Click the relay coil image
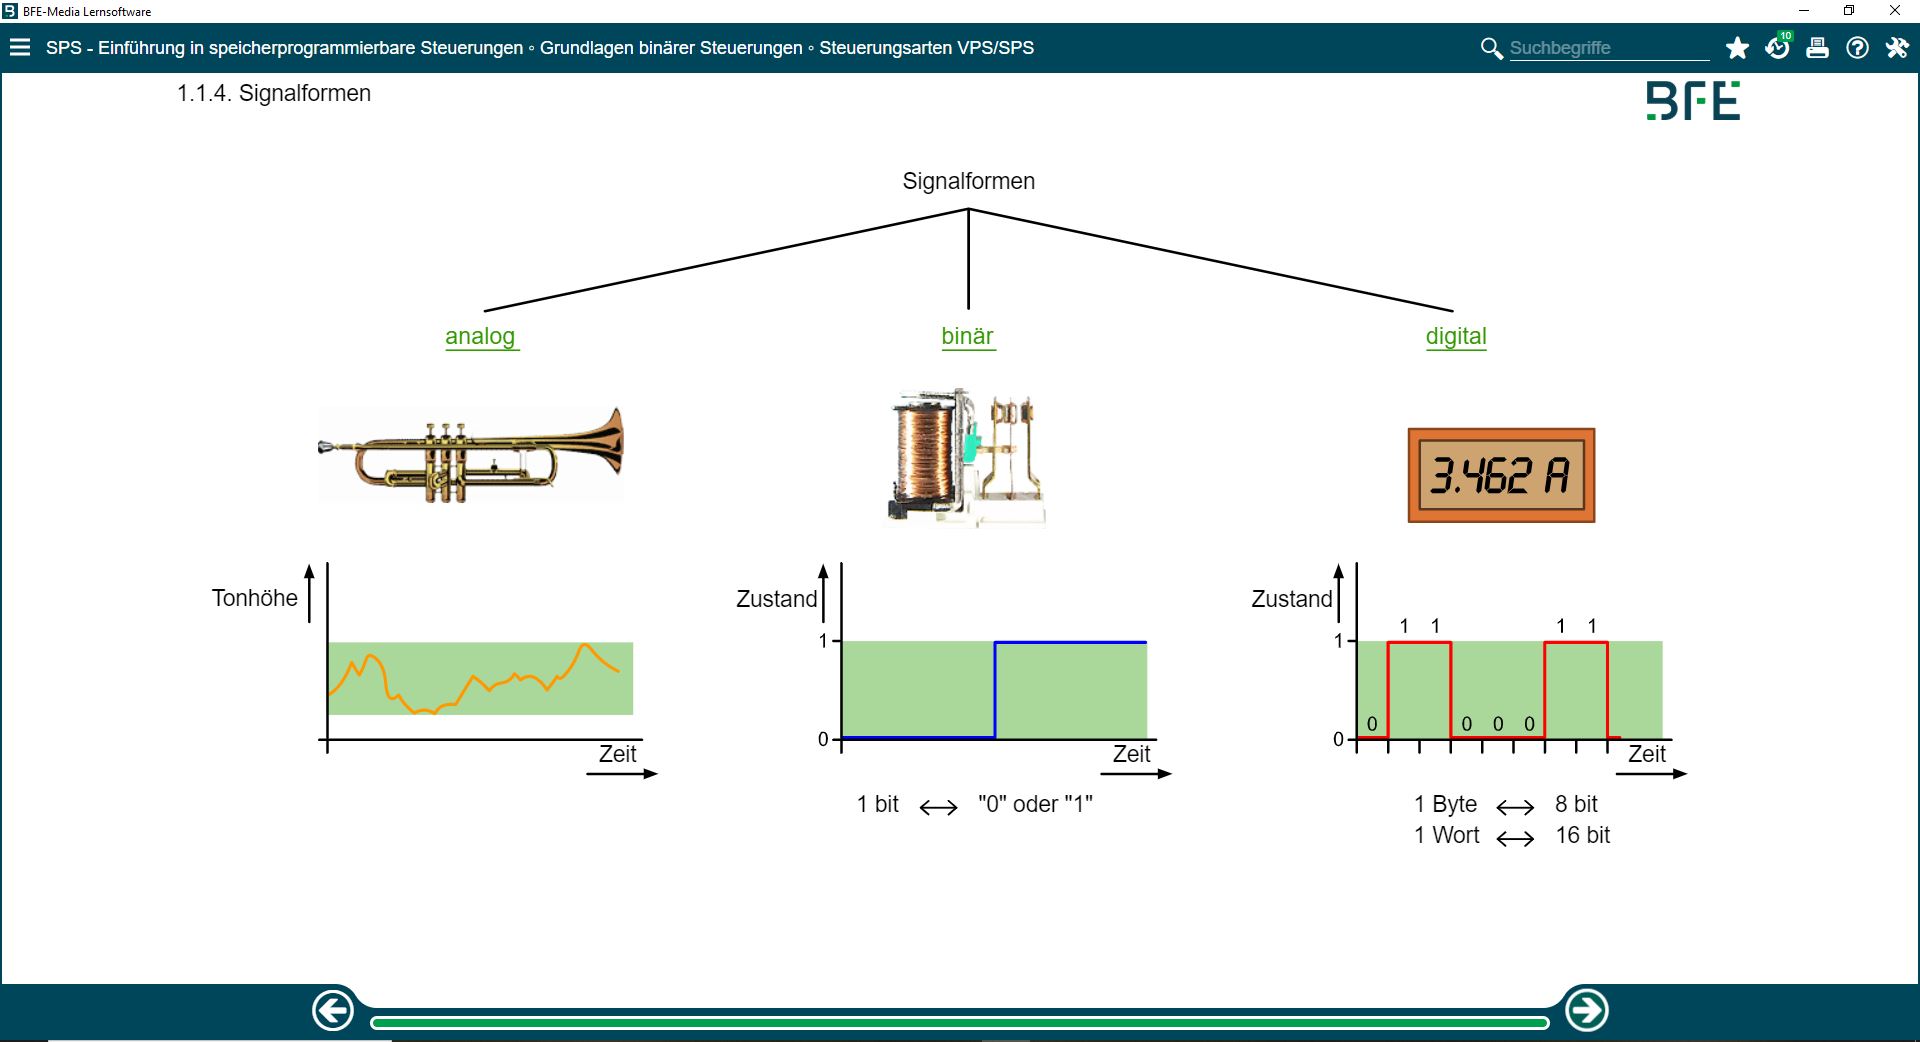 click(x=965, y=457)
